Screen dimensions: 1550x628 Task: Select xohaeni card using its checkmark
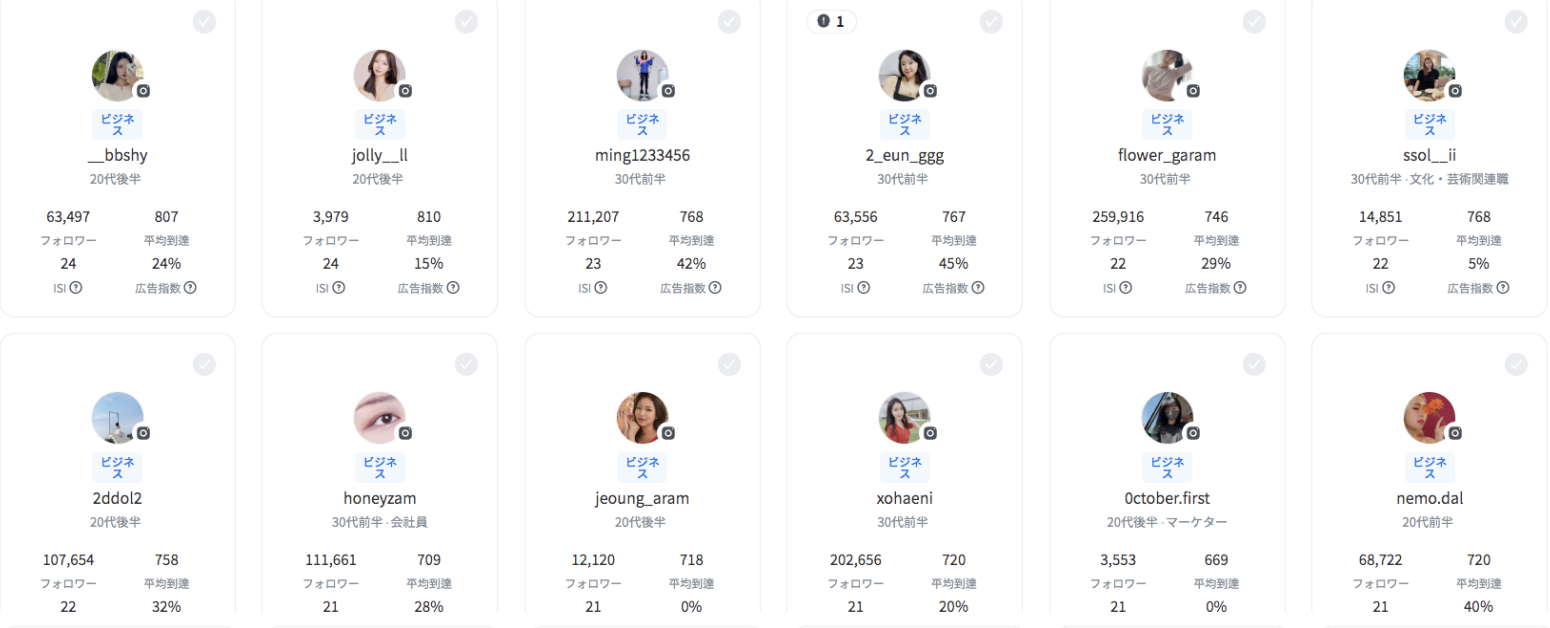[x=991, y=364]
